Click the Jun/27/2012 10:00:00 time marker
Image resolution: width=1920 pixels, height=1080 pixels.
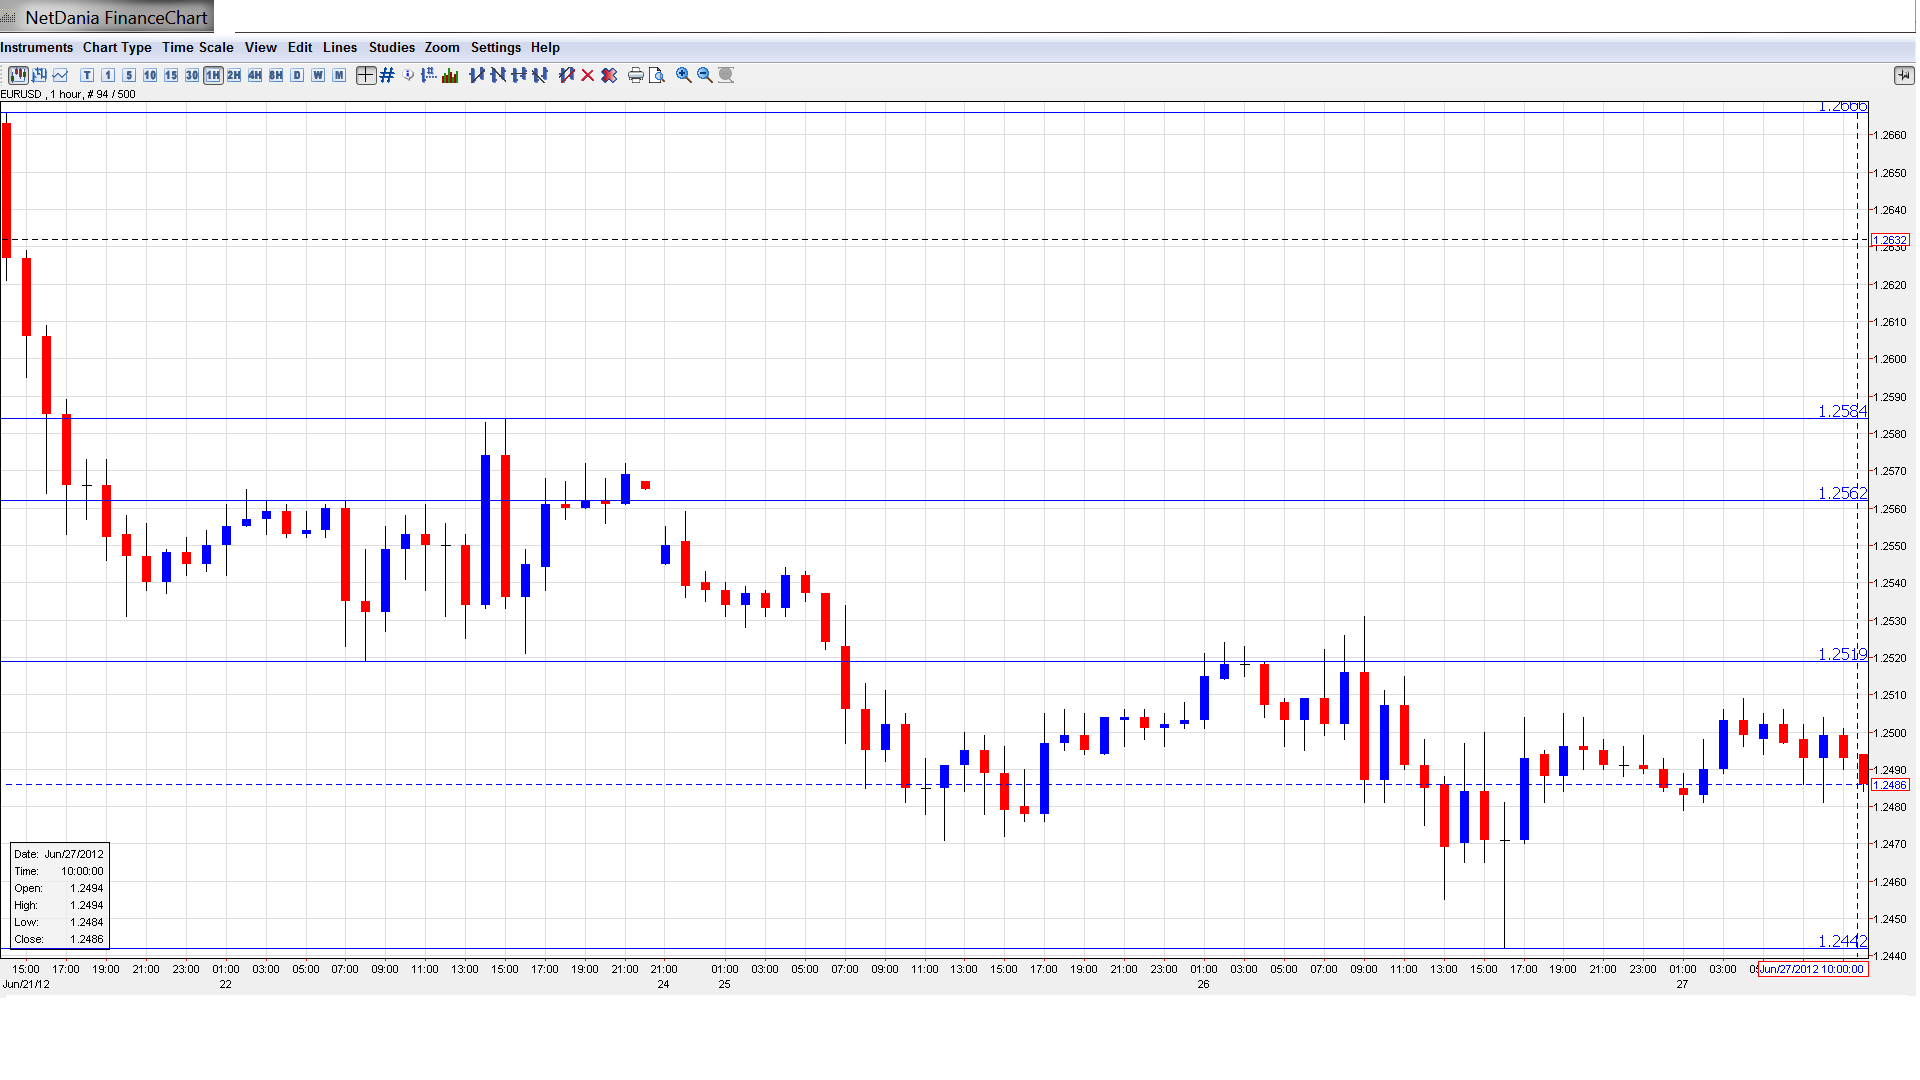pyautogui.click(x=1813, y=969)
